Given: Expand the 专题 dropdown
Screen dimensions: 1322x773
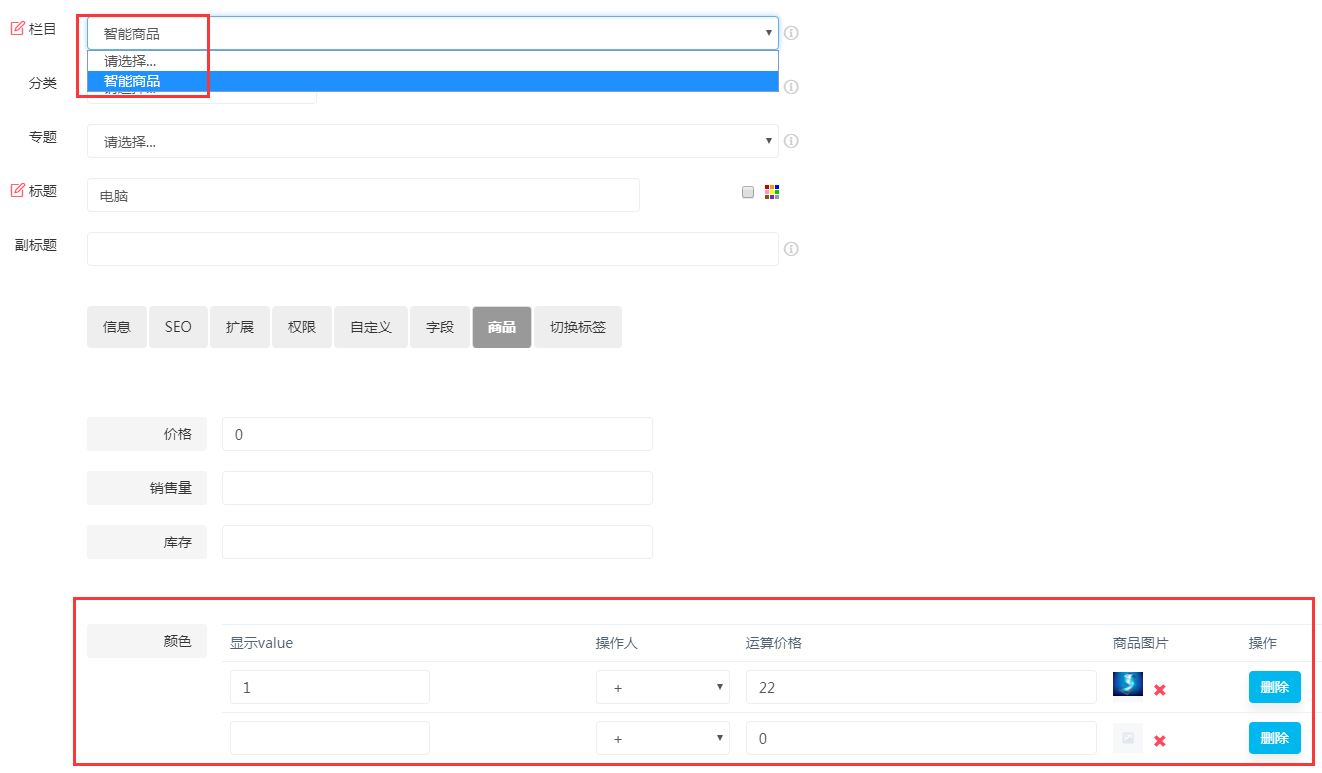Looking at the screenshot, I should (x=432, y=141).
